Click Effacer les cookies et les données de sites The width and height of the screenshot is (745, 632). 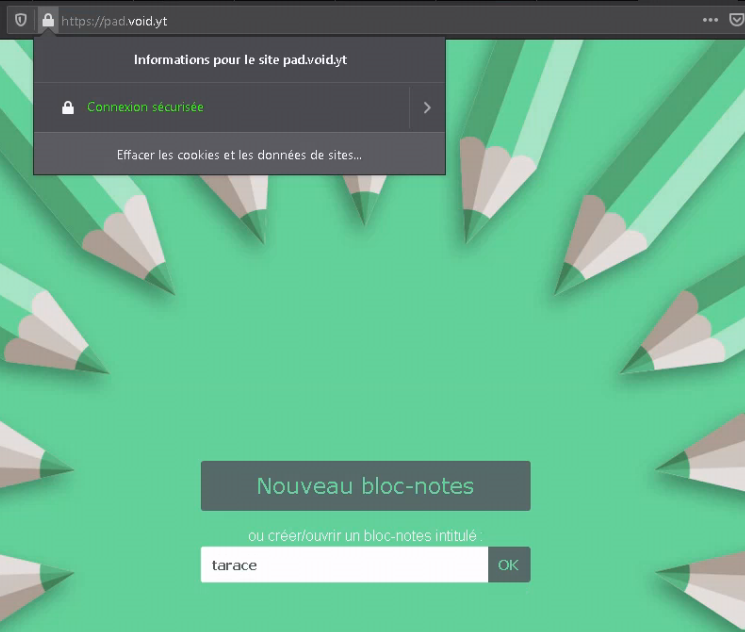[239, 155]
